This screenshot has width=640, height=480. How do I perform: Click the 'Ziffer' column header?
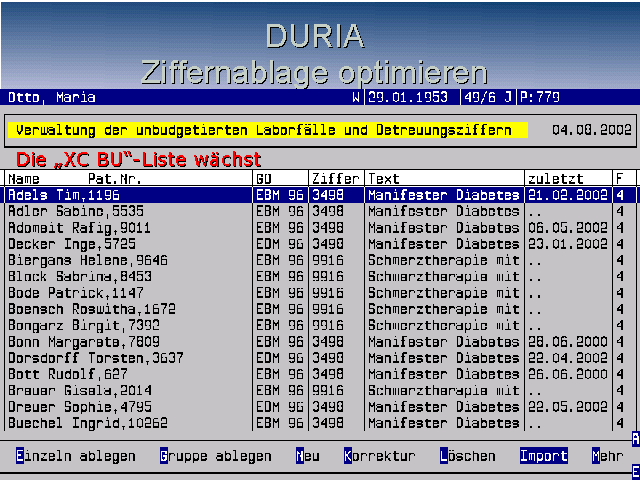(x=336, y=178)
